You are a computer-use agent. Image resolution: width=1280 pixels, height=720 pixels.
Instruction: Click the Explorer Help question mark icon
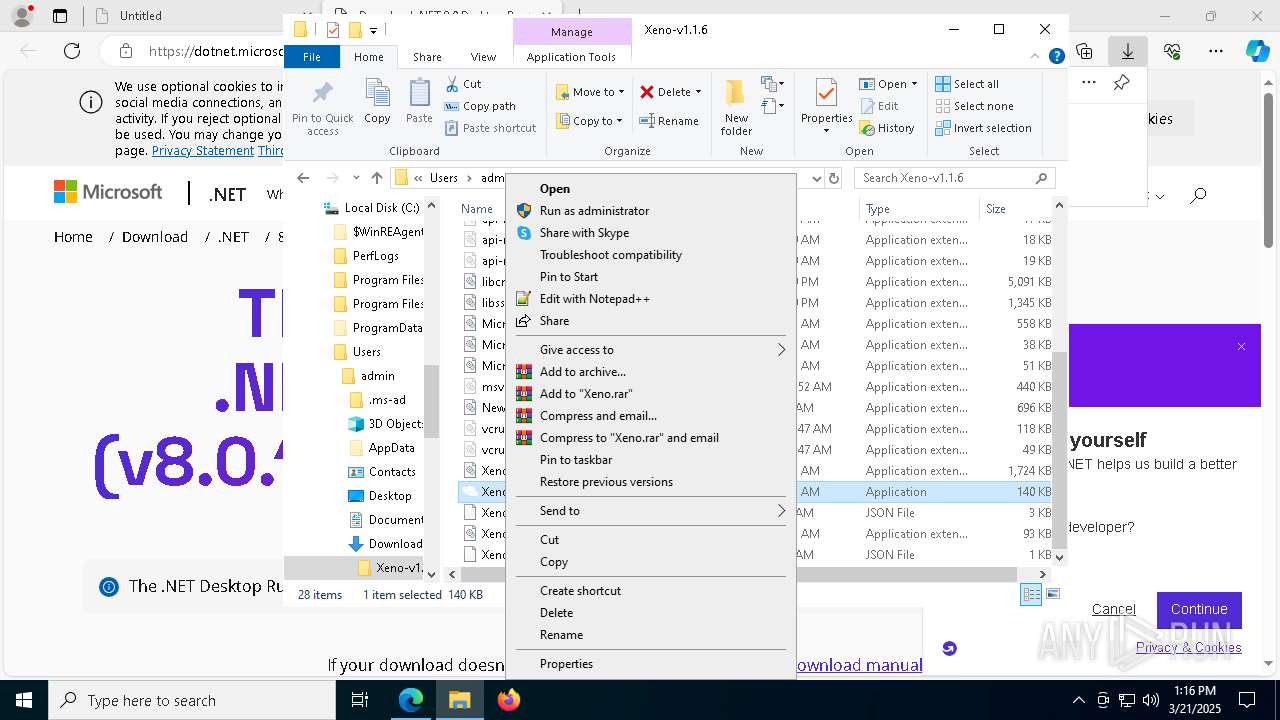pyautogui.click(x=1056, y=57)
